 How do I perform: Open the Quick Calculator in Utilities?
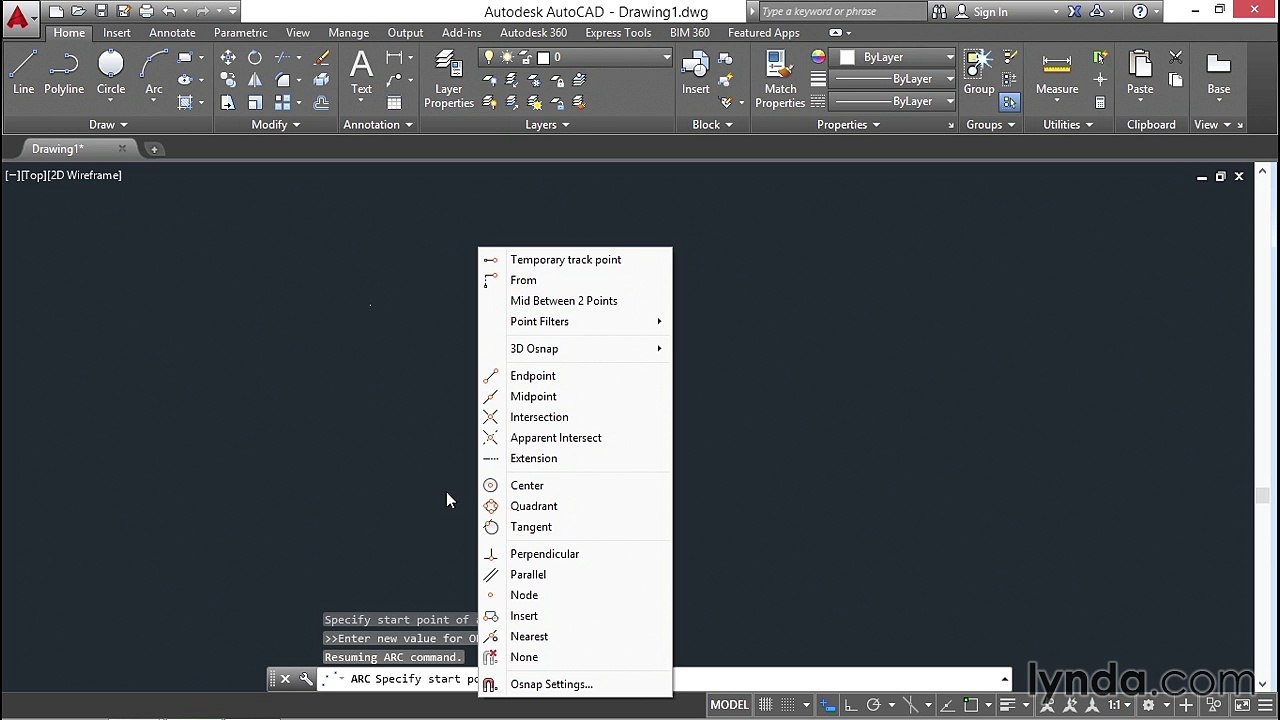1100,102
